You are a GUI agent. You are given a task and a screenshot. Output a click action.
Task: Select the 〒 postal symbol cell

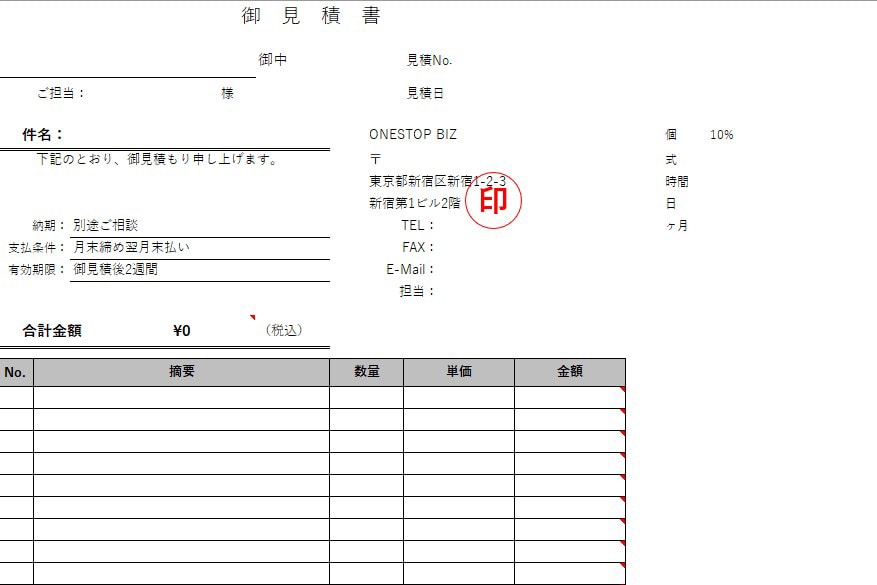tap(375, 159)
